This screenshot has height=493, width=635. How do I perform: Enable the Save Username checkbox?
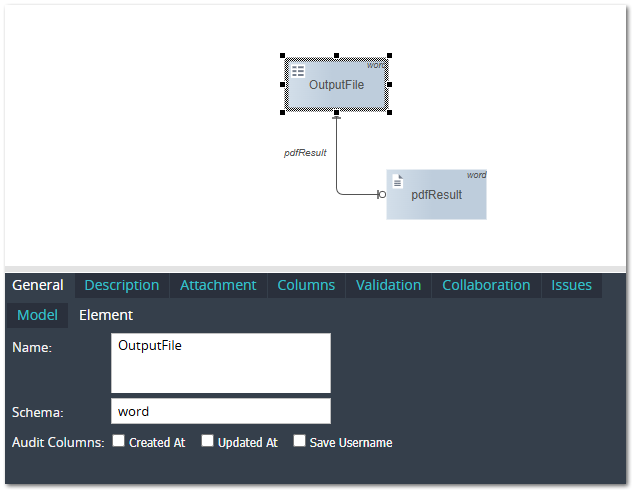(x=299, y=441)
